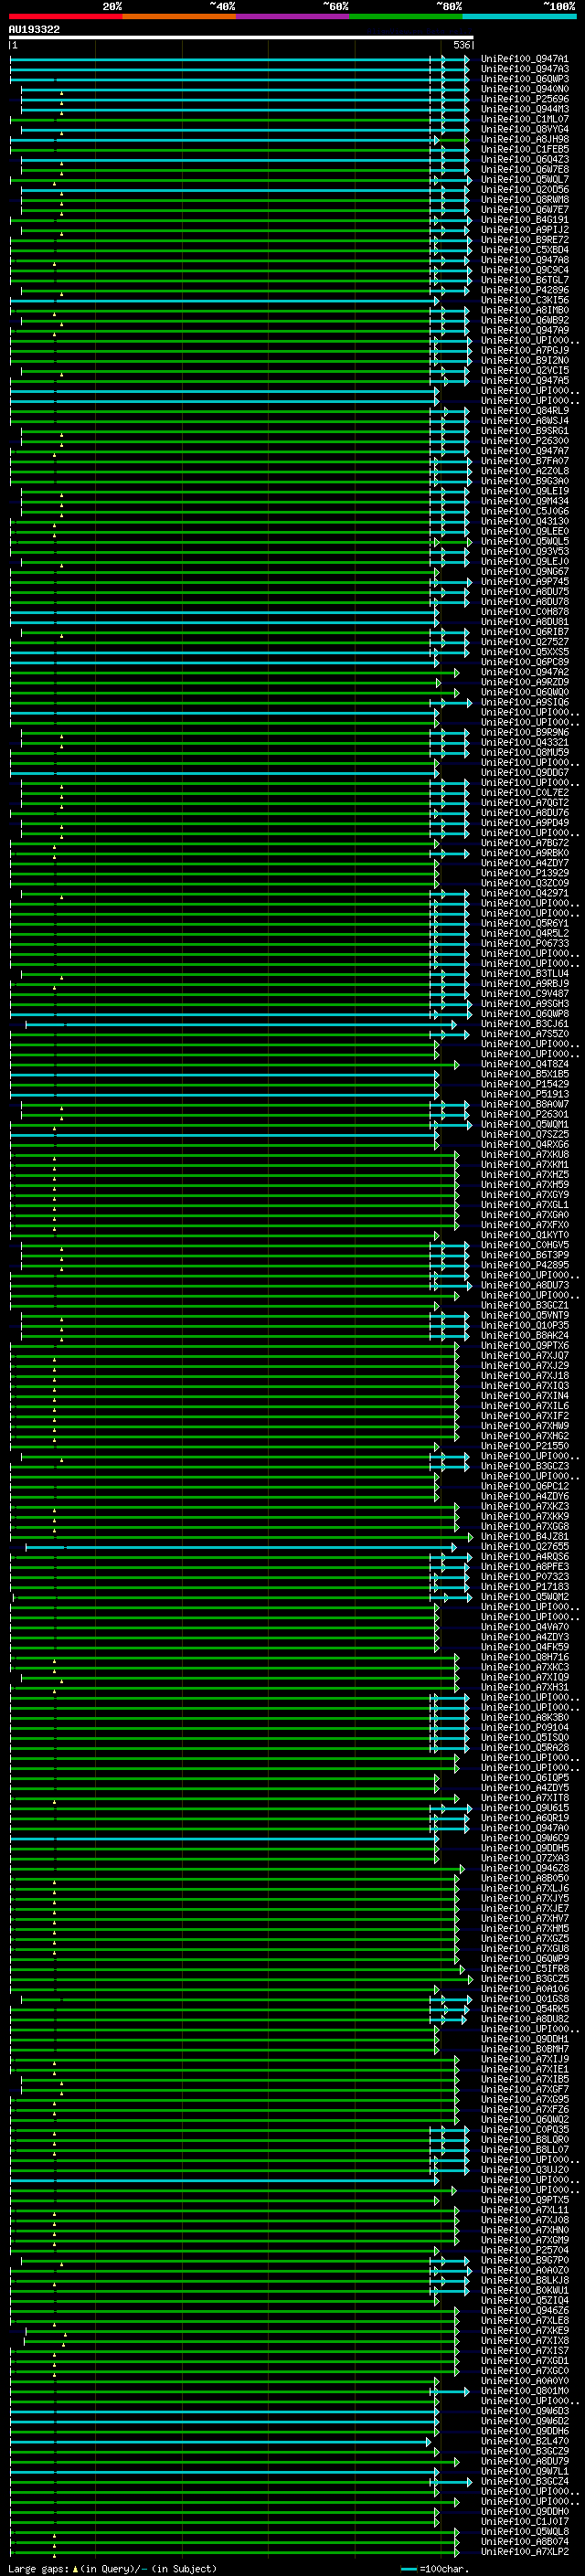Select hit label UniRef100_P51913

524,1094
